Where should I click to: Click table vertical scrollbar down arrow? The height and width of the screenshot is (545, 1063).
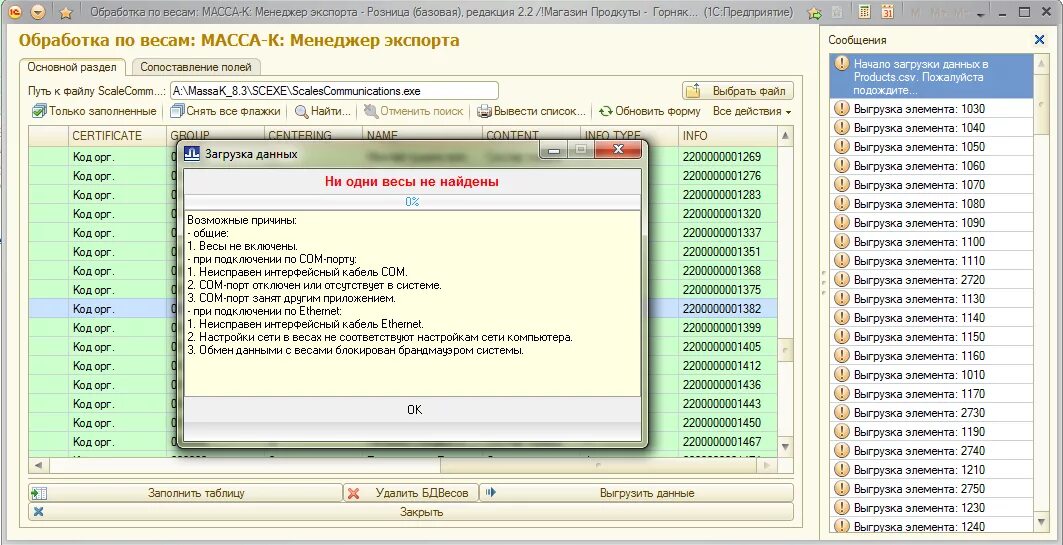pyautogui.click(x=785, y=447)
